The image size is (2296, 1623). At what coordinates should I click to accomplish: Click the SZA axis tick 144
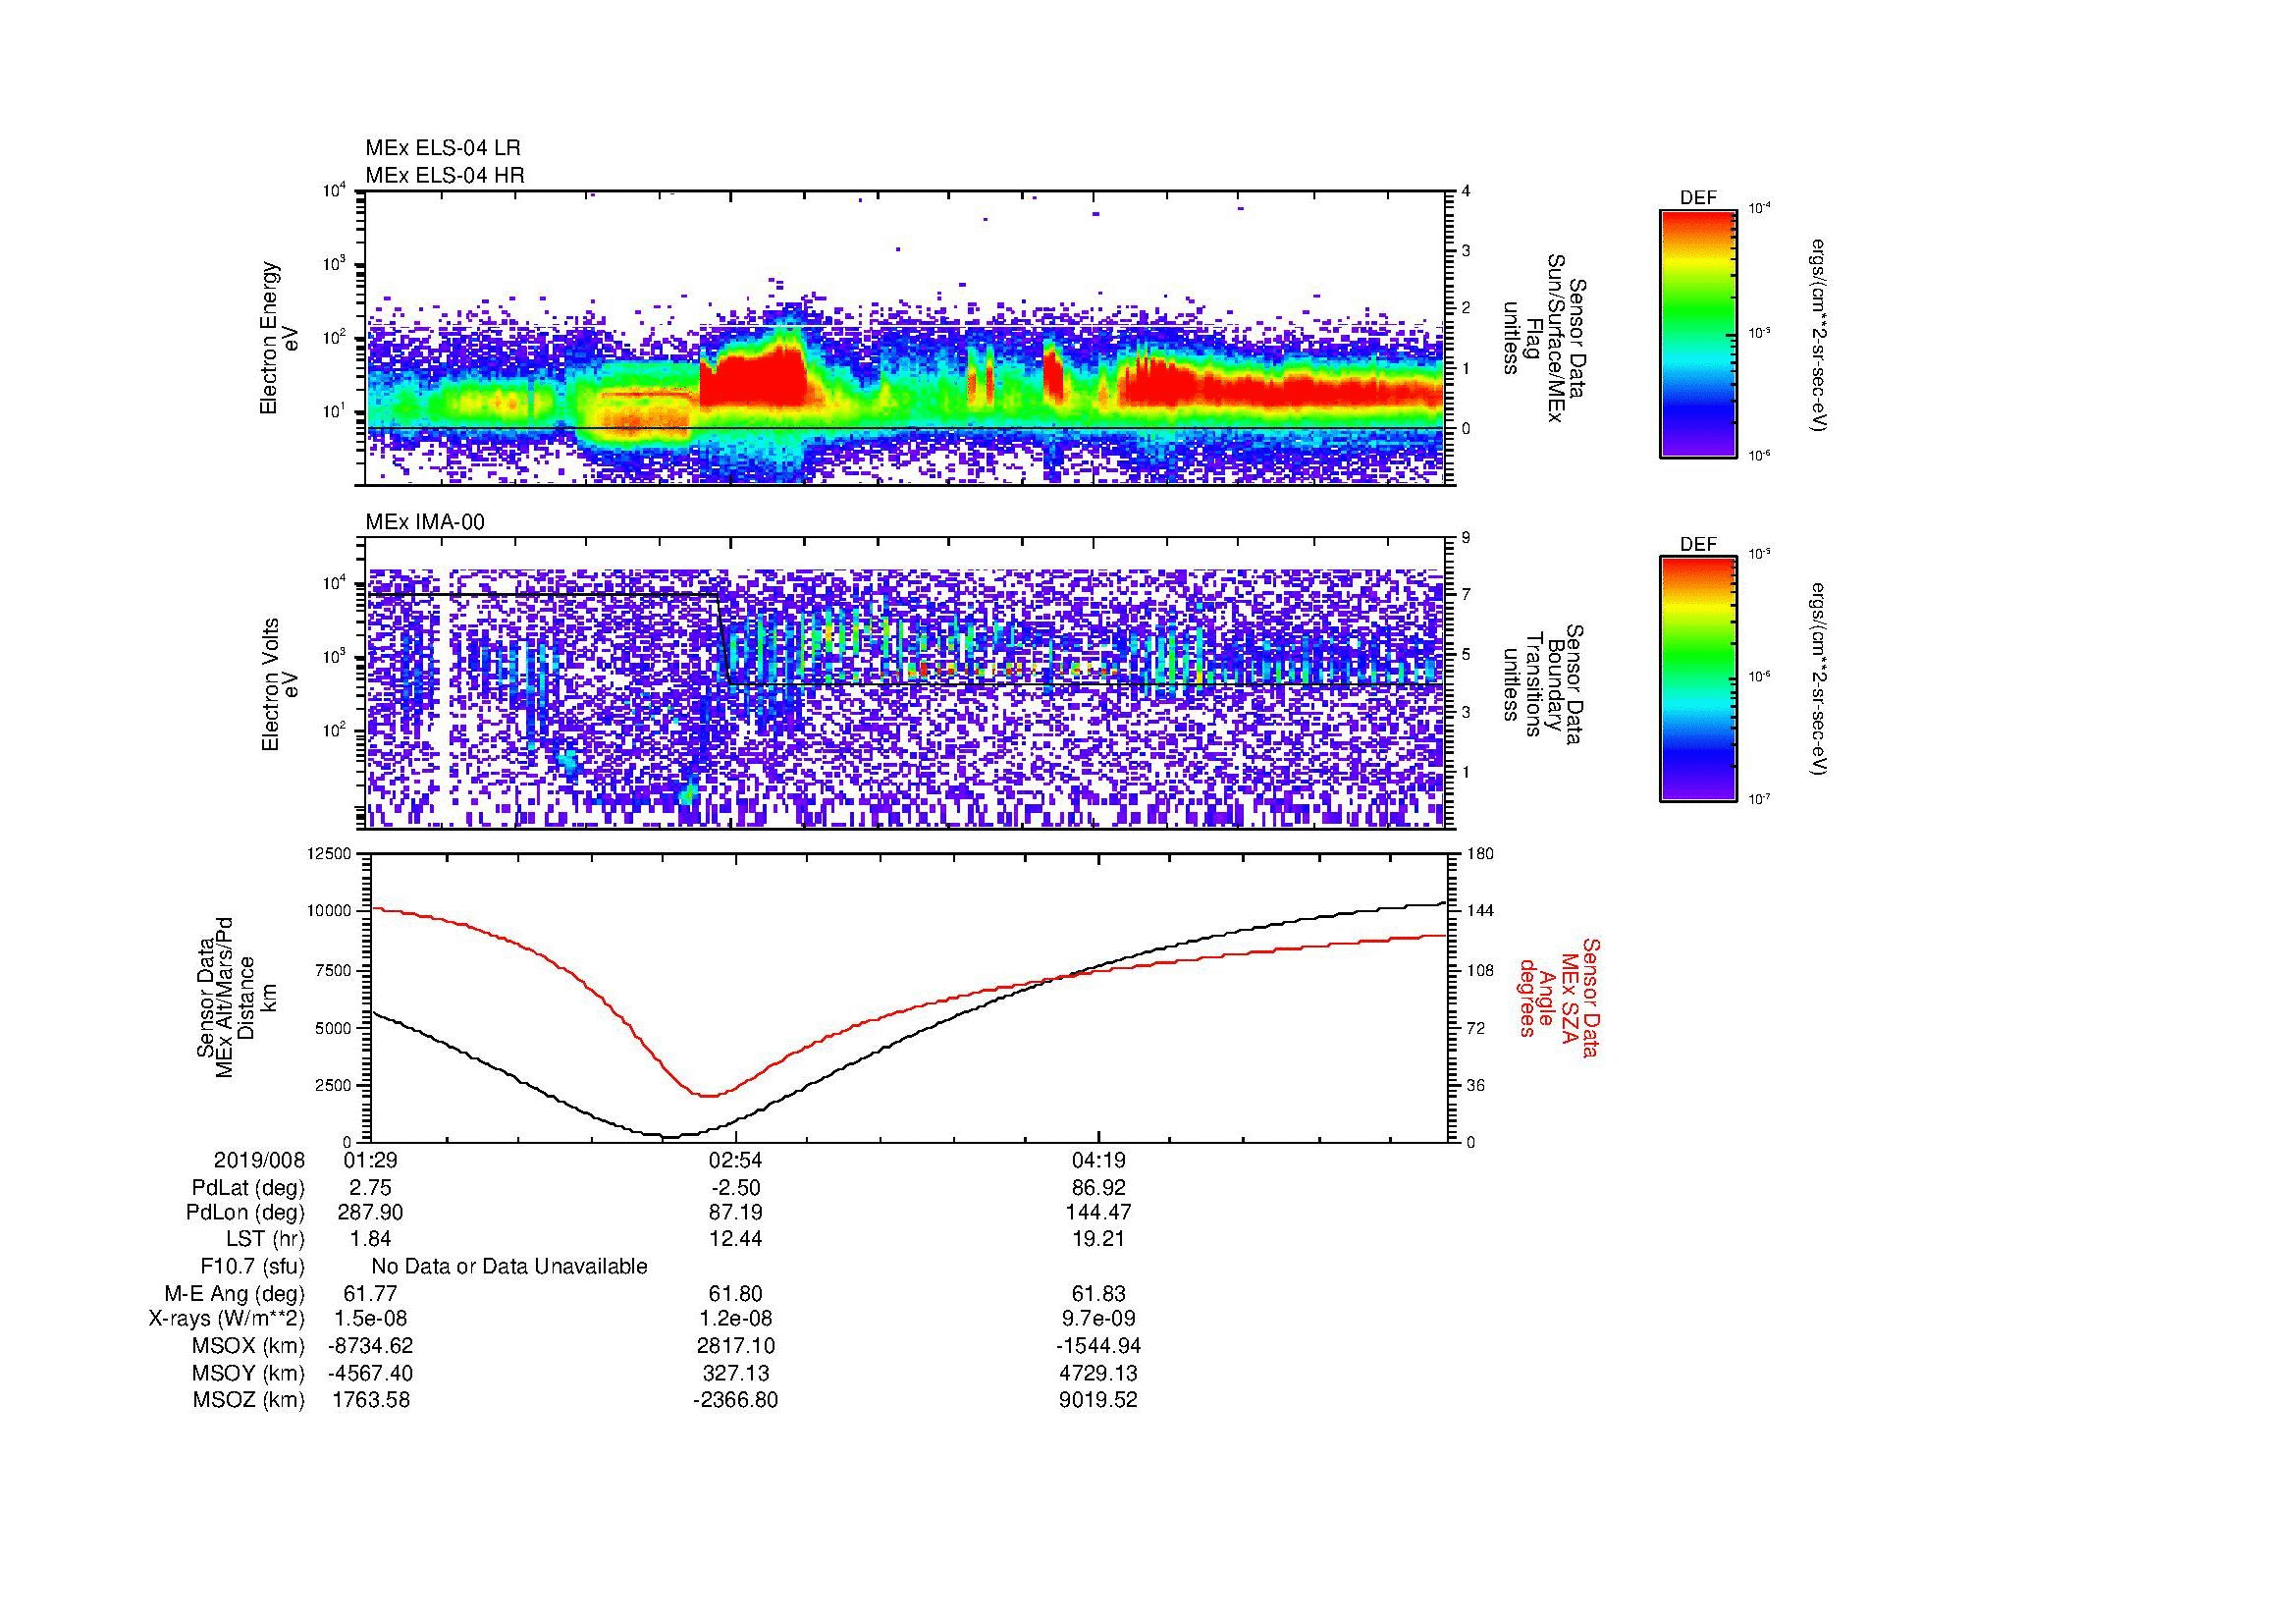coord(1480,912)
